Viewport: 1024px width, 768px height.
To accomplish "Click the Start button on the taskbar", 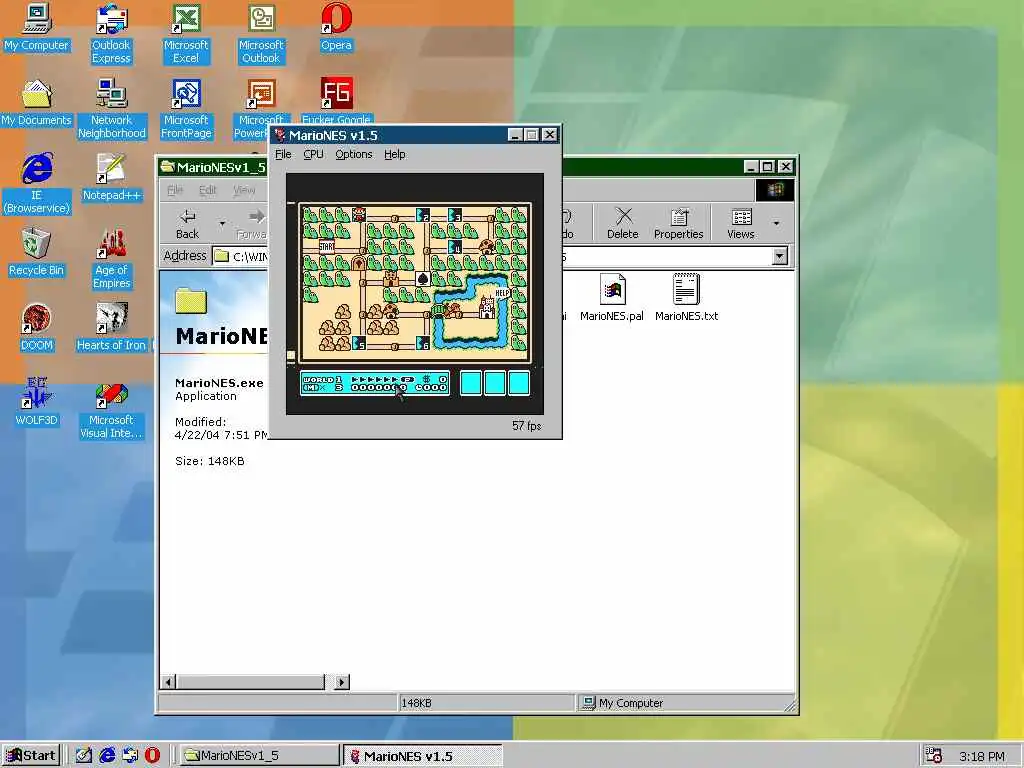I will pyautogui.click(x=31, y=756).
